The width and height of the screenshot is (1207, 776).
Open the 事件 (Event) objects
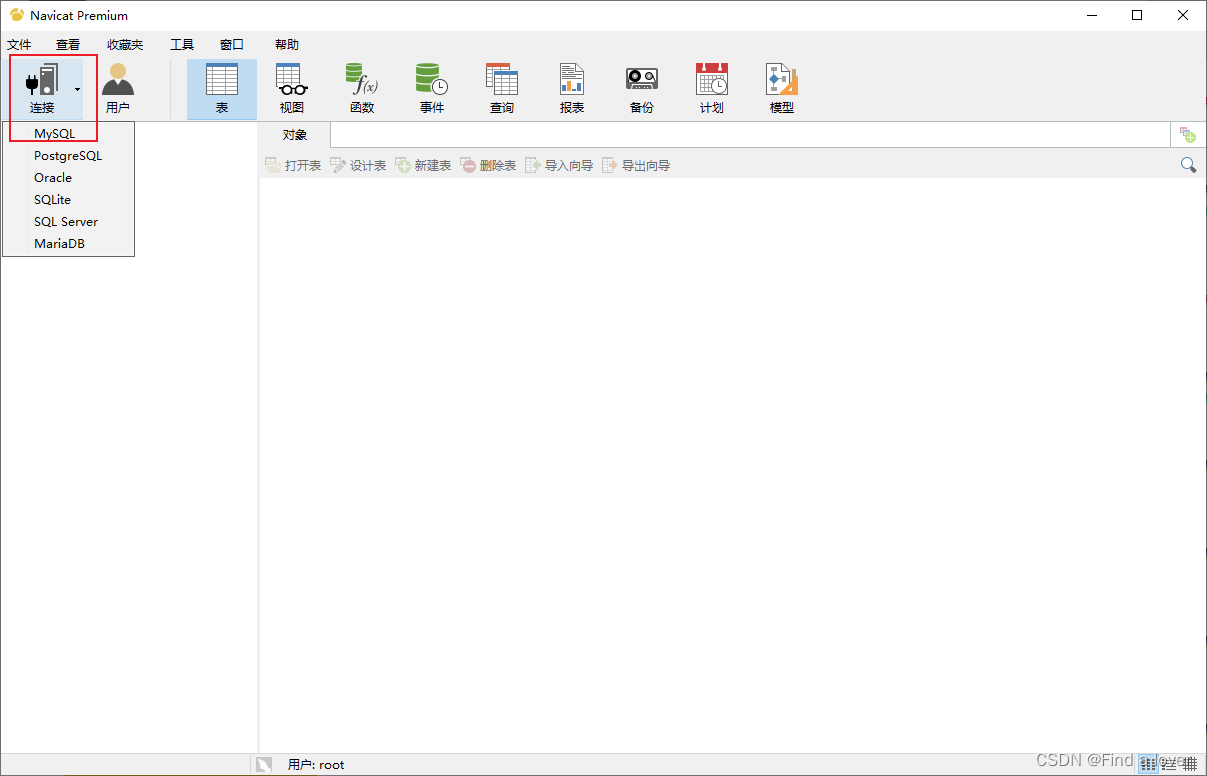432,88
